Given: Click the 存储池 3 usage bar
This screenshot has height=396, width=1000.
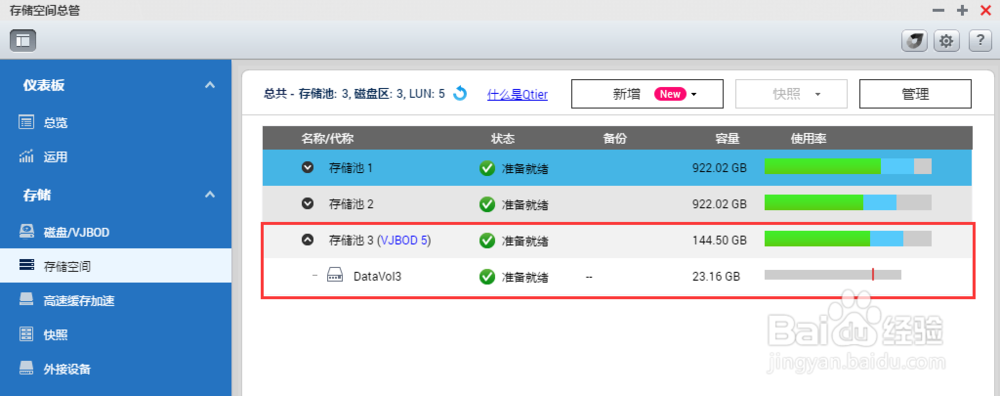Looking at the screenshot, I should [x=848, y=238].
